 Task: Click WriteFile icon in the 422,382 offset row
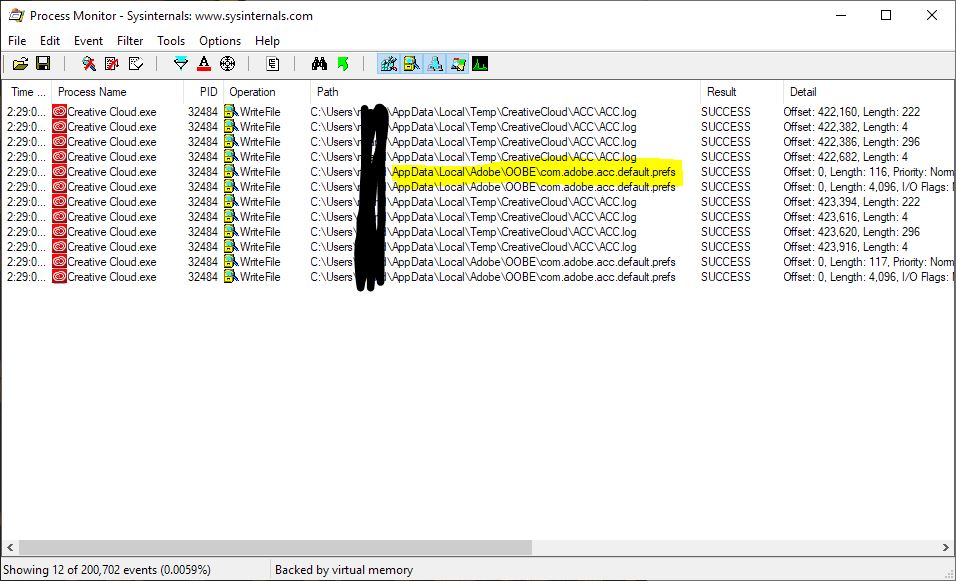click(x=230, y=127)
